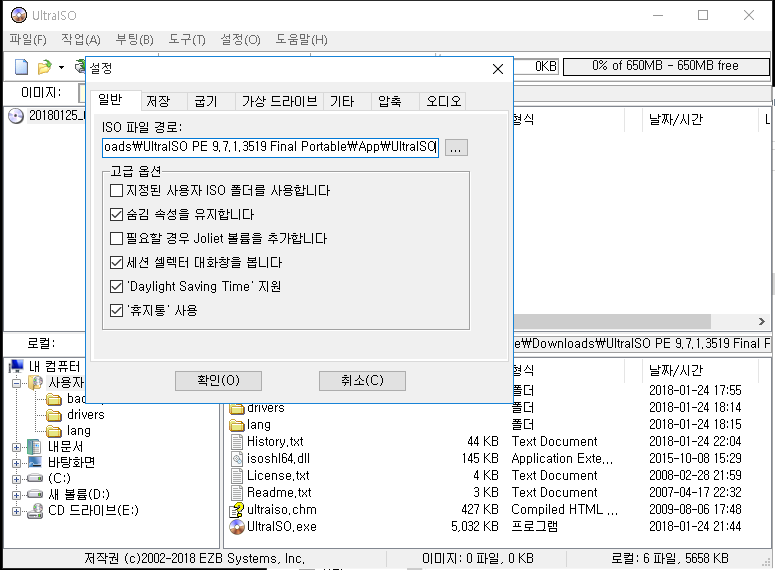The image size is (775, 570).
Task: Toggle 'Daylight Saving Time' 지원 checkbox
Action: [116, 286]
